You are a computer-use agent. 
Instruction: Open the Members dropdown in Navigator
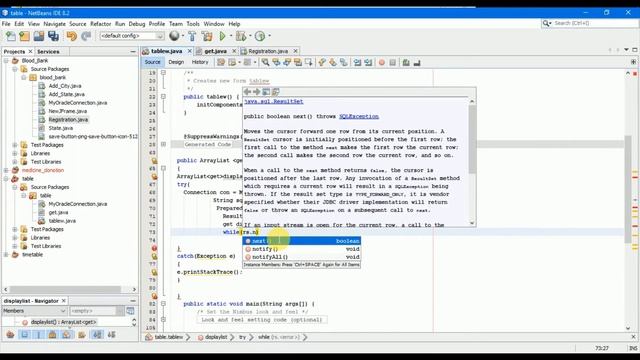click(34, 311)
